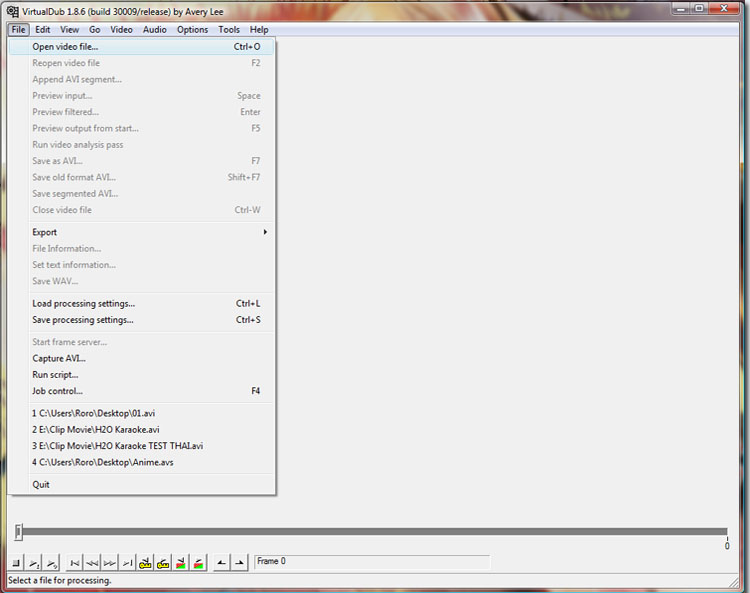Open the View menu
The height and width of the screenshot is (593, 750).
coord(69,30)
